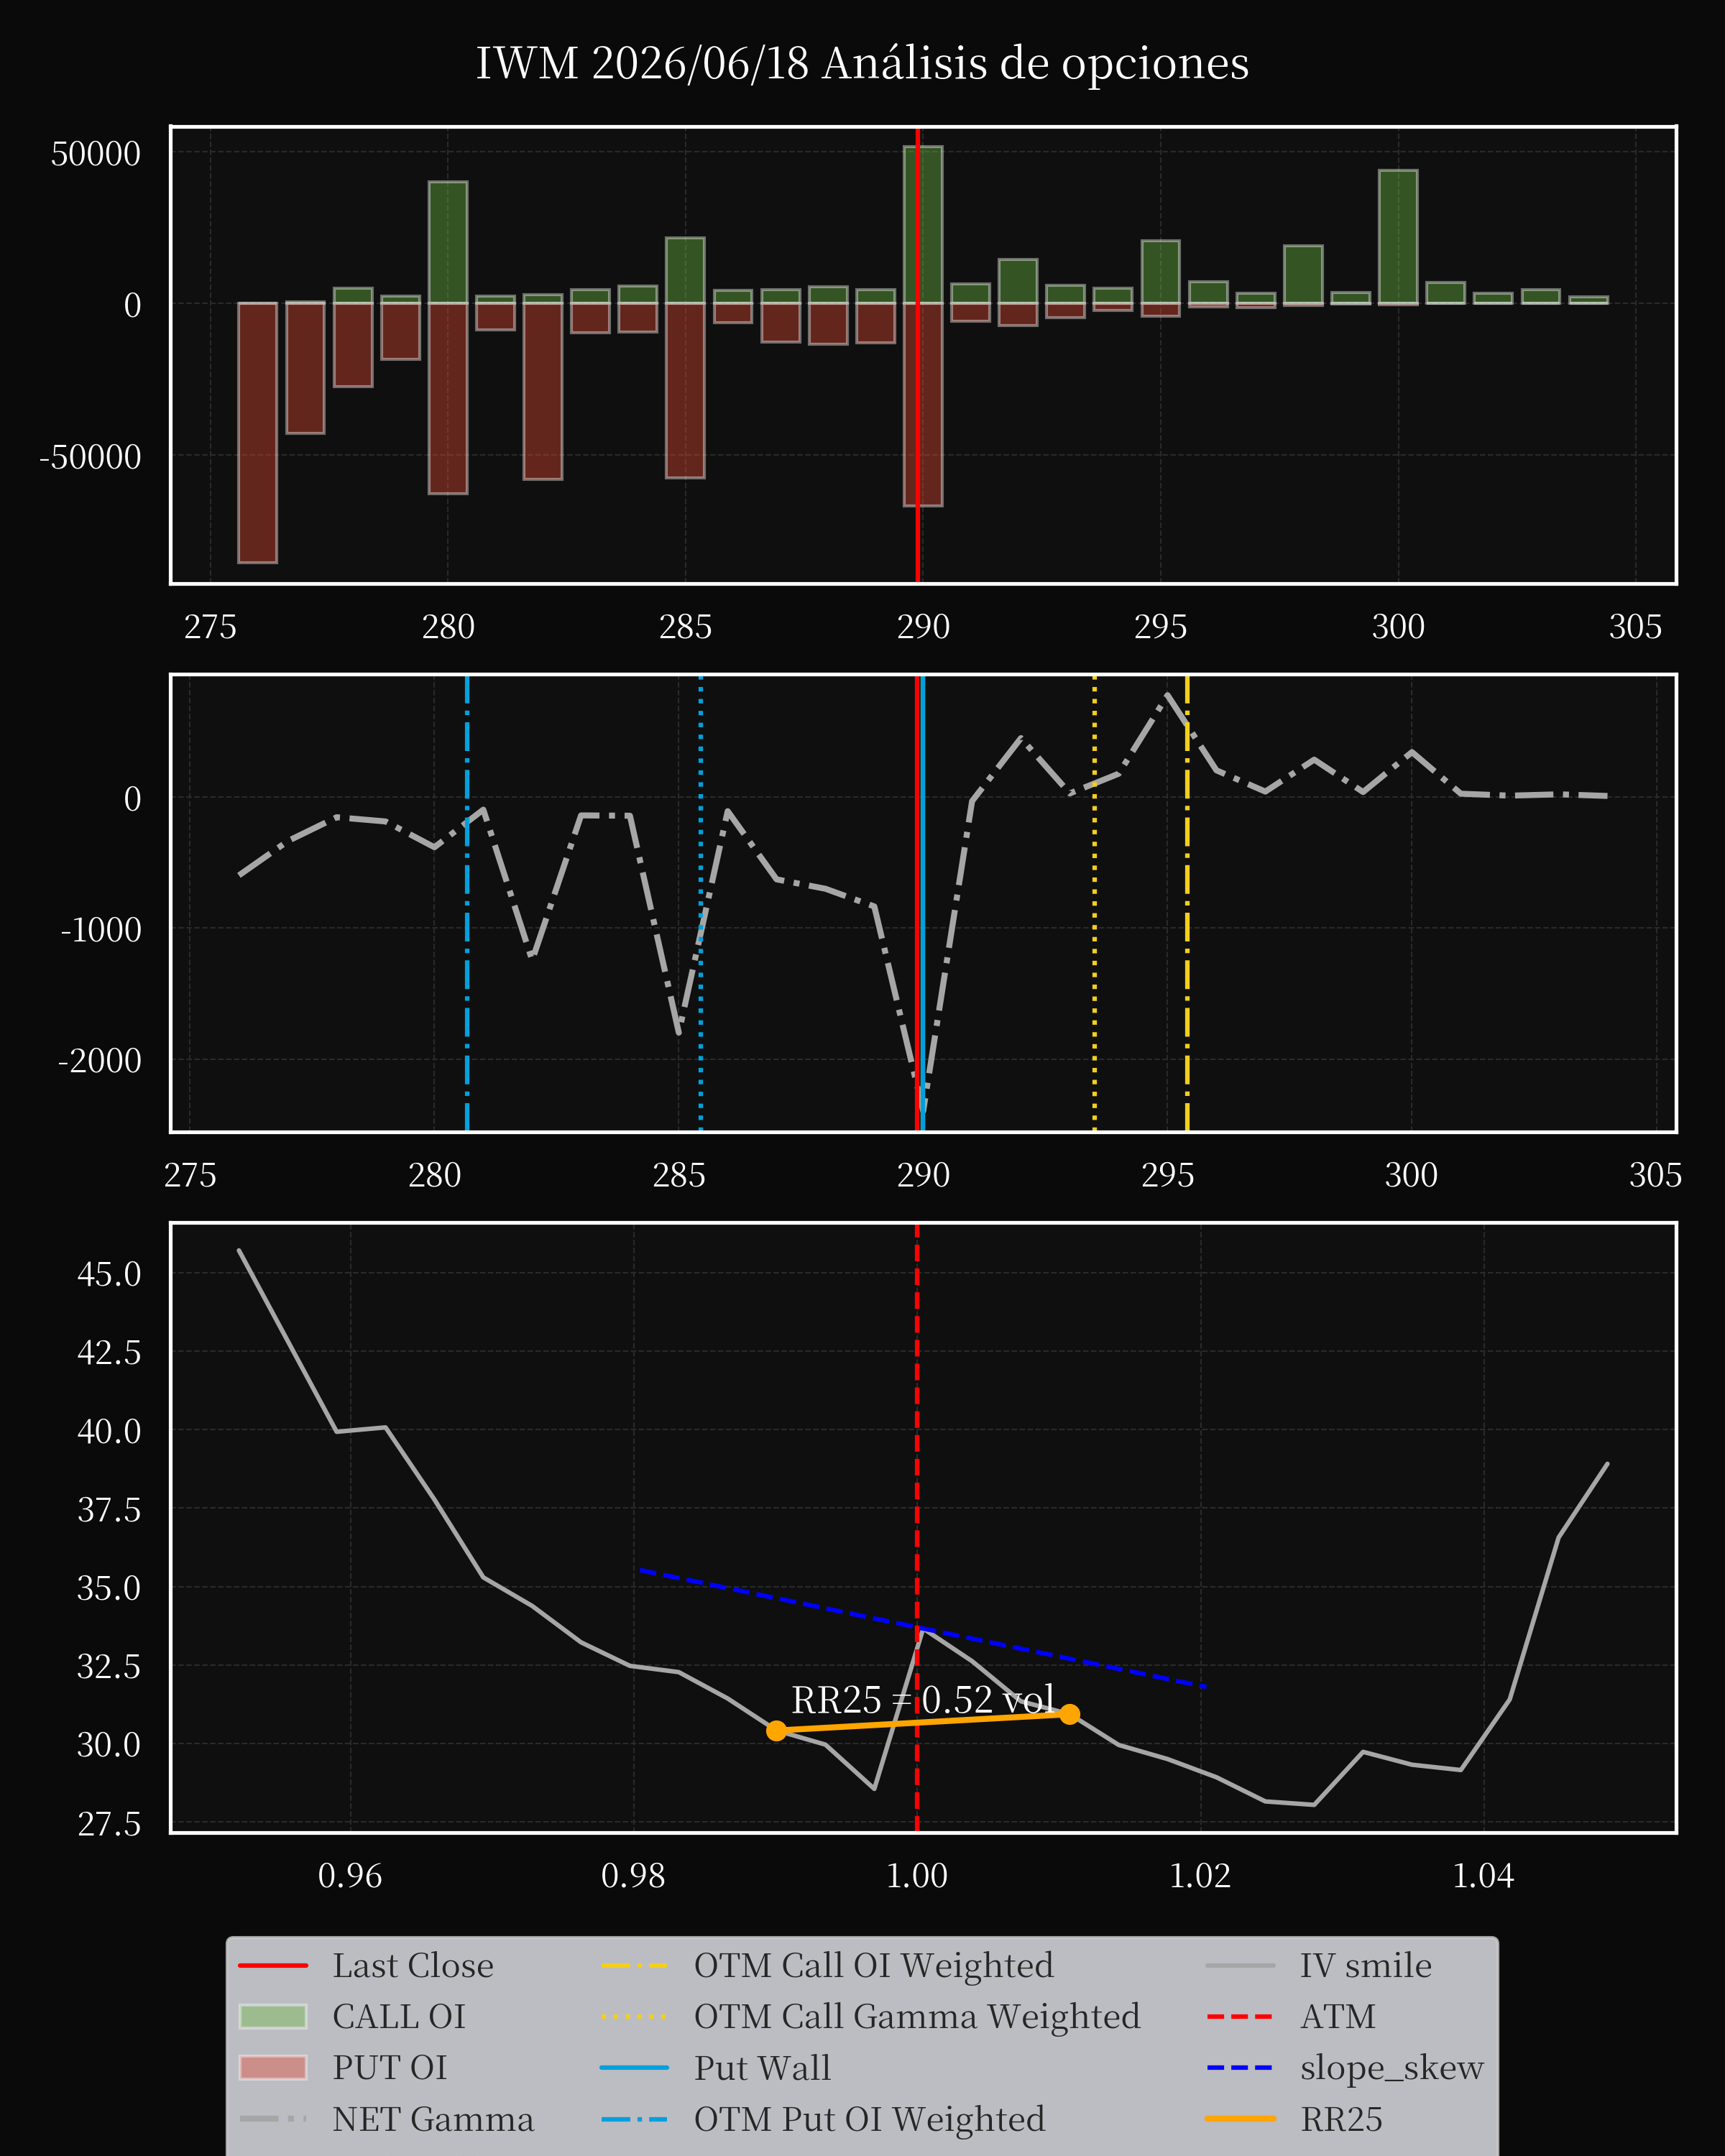1725x2156 pixels.
Task: Click the yellow dash-dot OTM Call OI Weighted line
Action: click(1187, 903)
